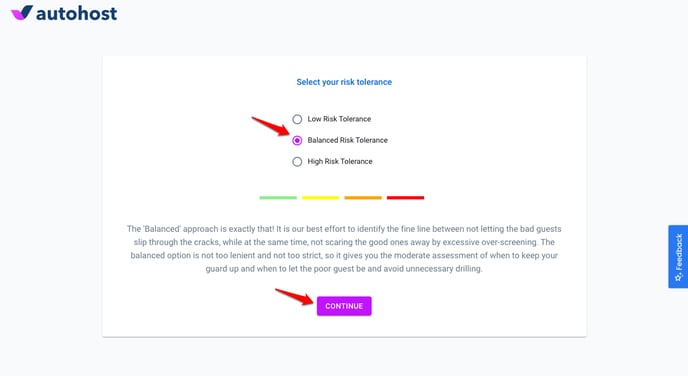The image size is (688, 376).
Task: Select the High Risk Tolerance radio button
Action: 297,161
